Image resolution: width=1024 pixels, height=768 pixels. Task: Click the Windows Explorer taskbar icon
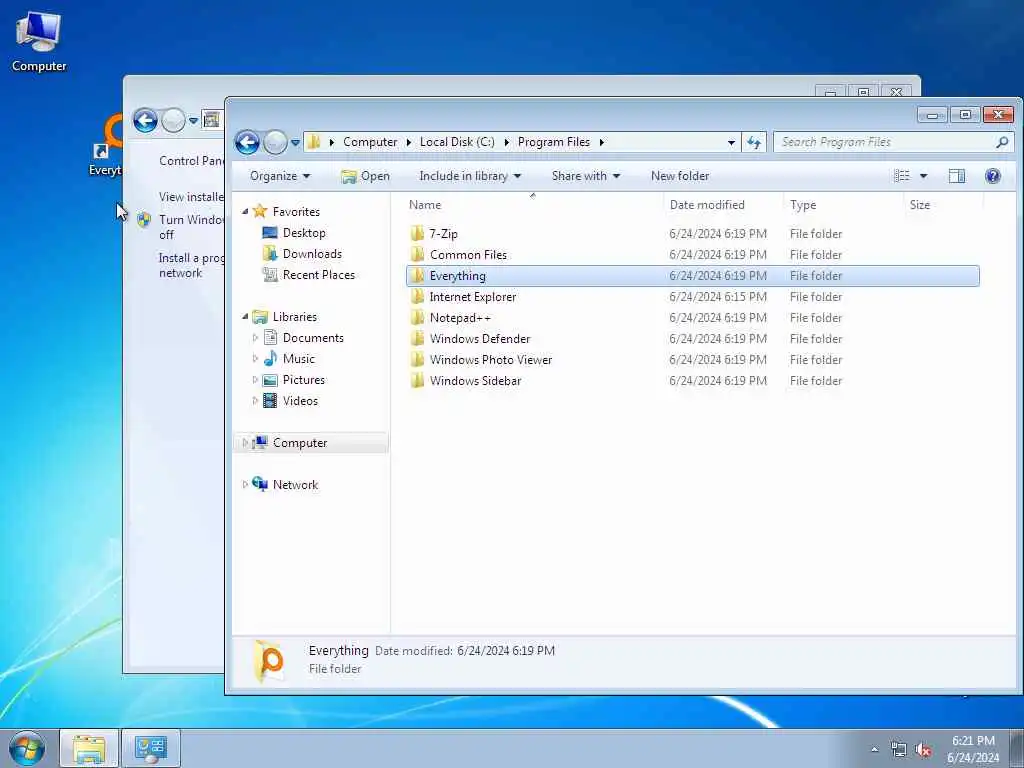(x=89, y=749)
